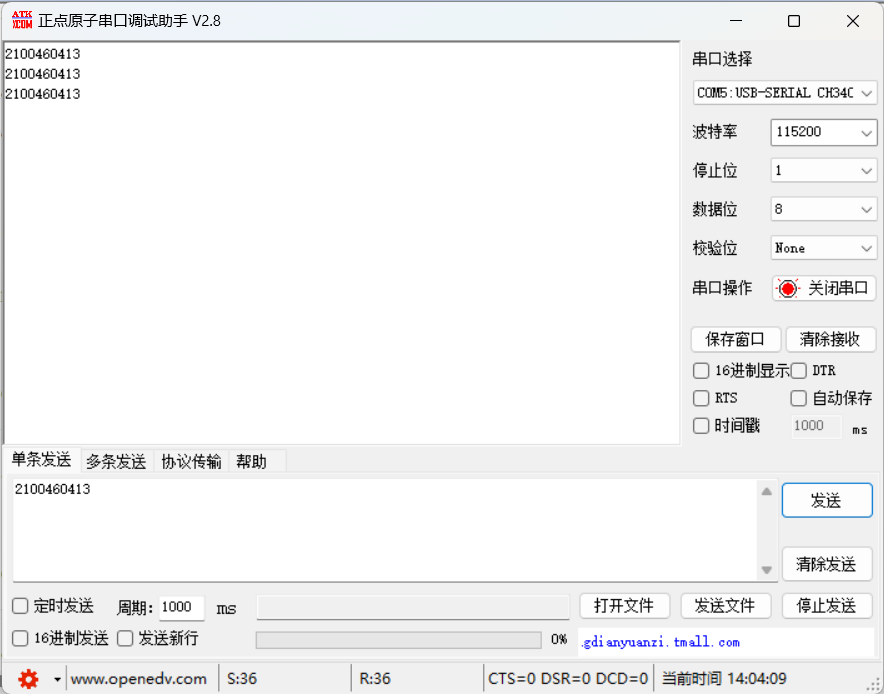The width and height of the screenshot is (884, 694).
Task: Toggle the DTR checkbox
Action: pos(798,371)
